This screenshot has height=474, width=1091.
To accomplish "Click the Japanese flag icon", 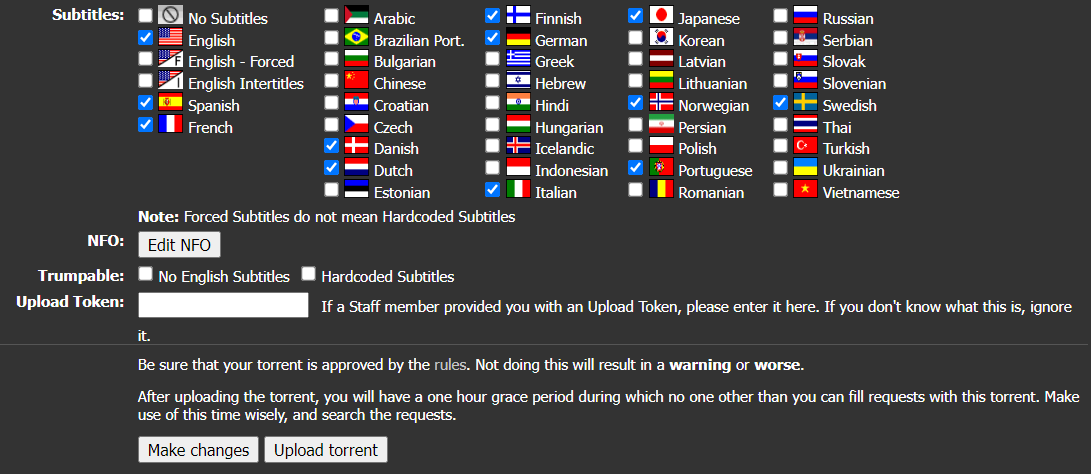I will click(x=661, y=16).
